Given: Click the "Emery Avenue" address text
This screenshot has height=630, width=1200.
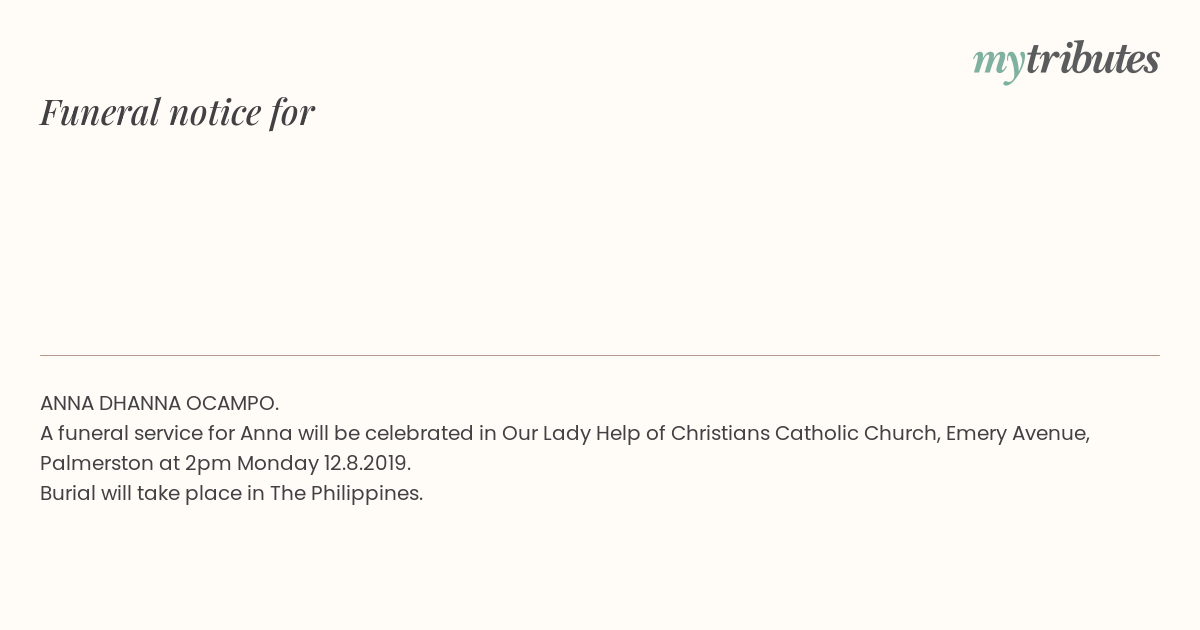Looking at the screenshot, I should click(x=1017, y=433).
